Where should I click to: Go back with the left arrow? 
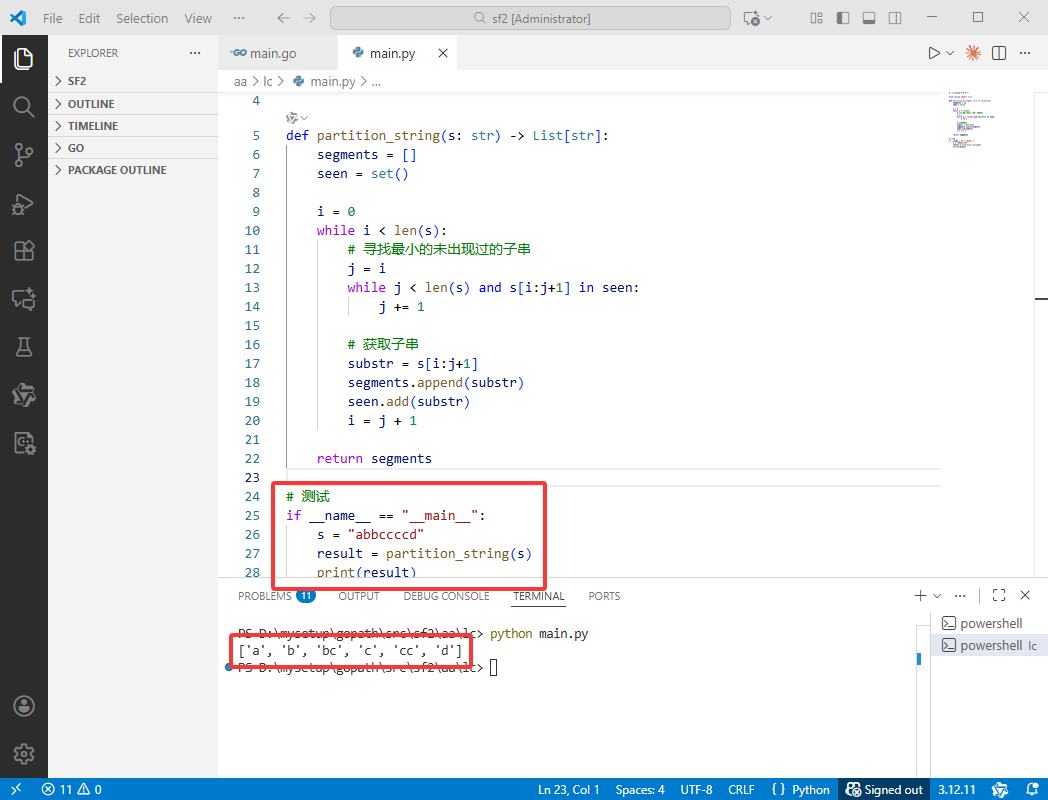click(x=283, y=18)
